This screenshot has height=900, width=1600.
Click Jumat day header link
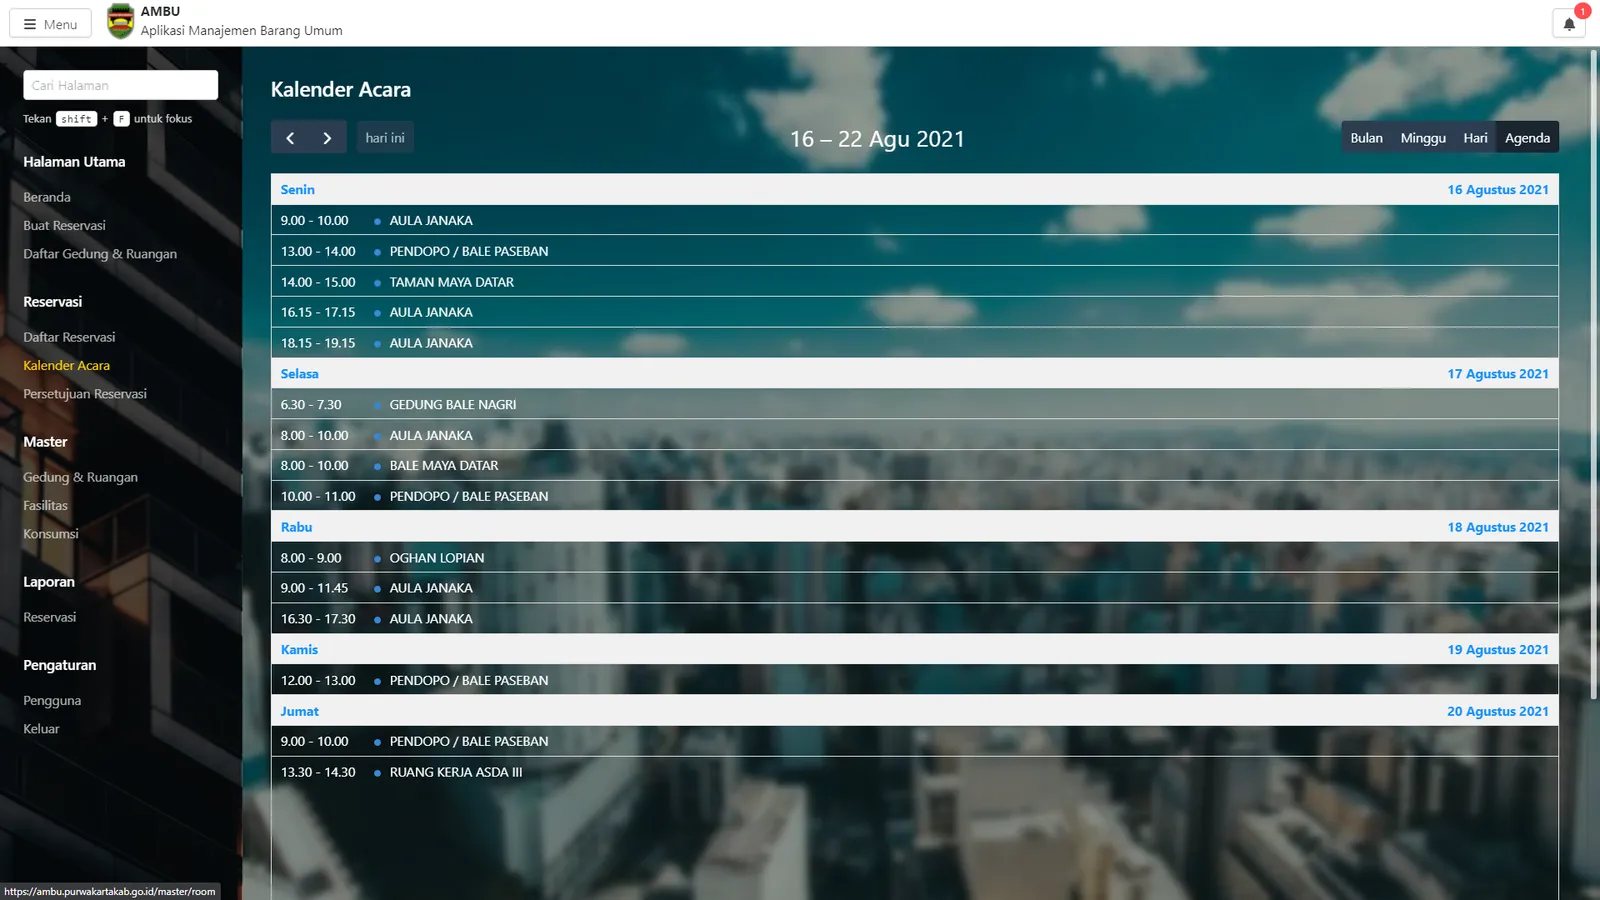pyautogui.click(x=299, y=711)
